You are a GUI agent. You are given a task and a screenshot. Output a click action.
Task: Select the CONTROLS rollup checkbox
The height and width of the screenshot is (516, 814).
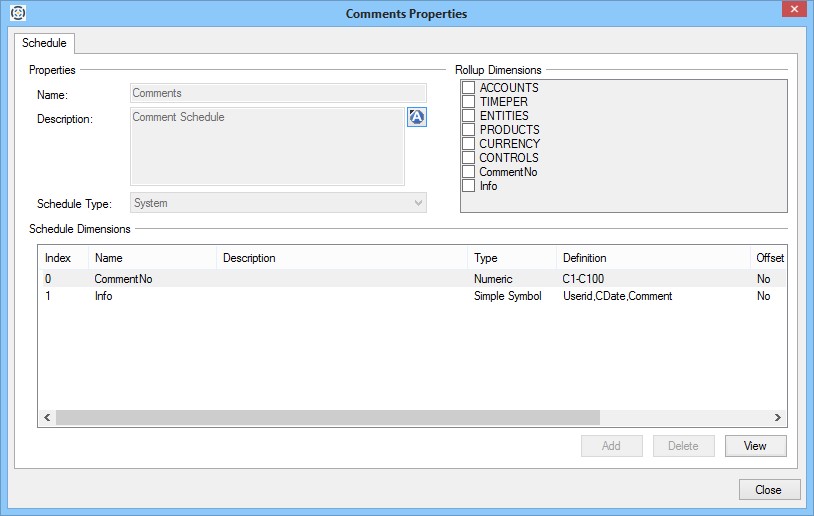(x=468, y=158)
